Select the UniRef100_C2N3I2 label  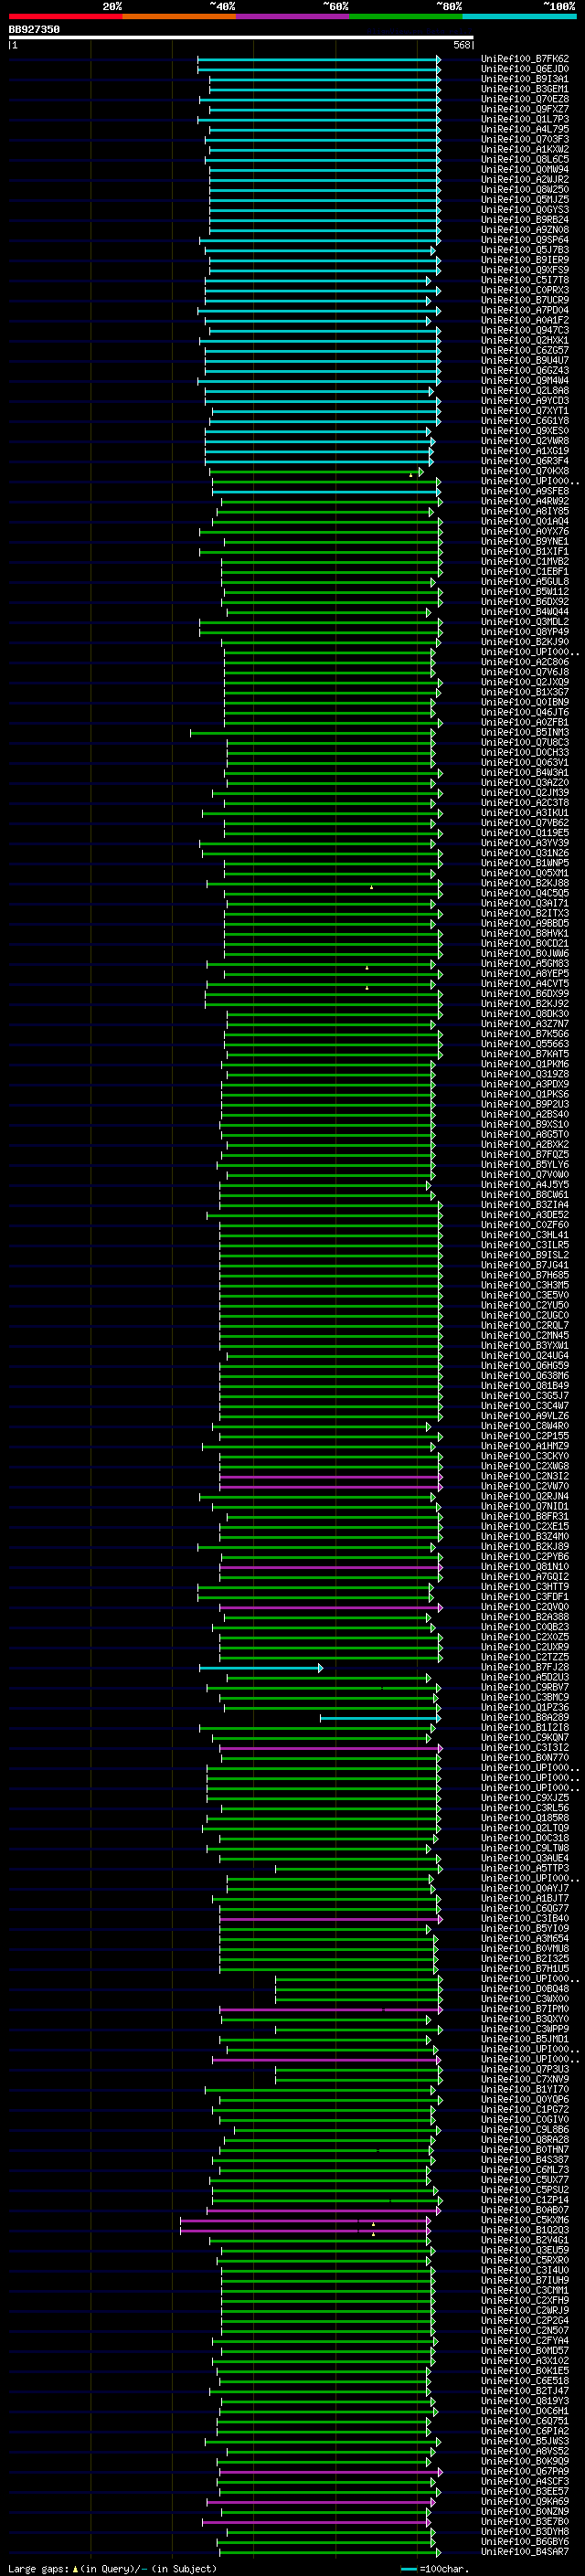[x=525, y=1476]
